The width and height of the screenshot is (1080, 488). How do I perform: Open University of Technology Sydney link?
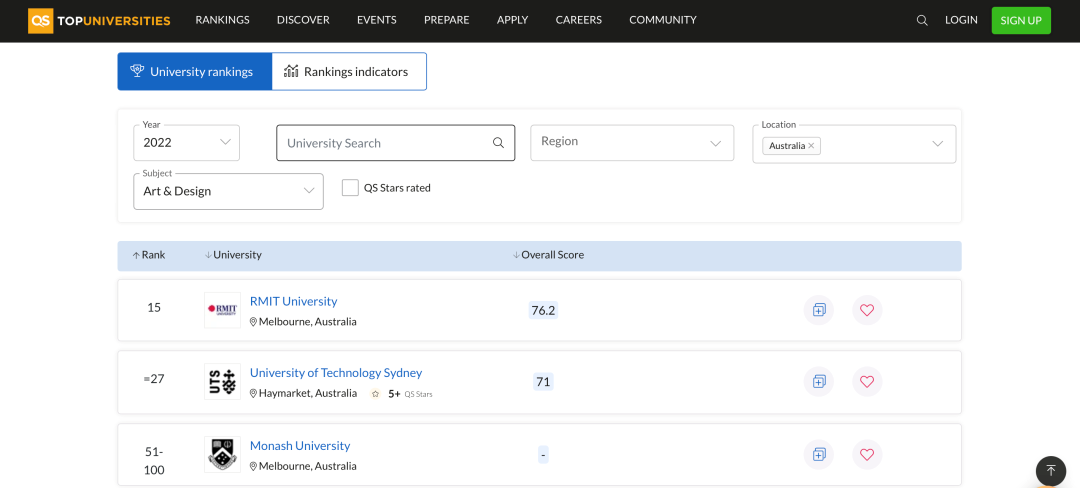[336, 373]
